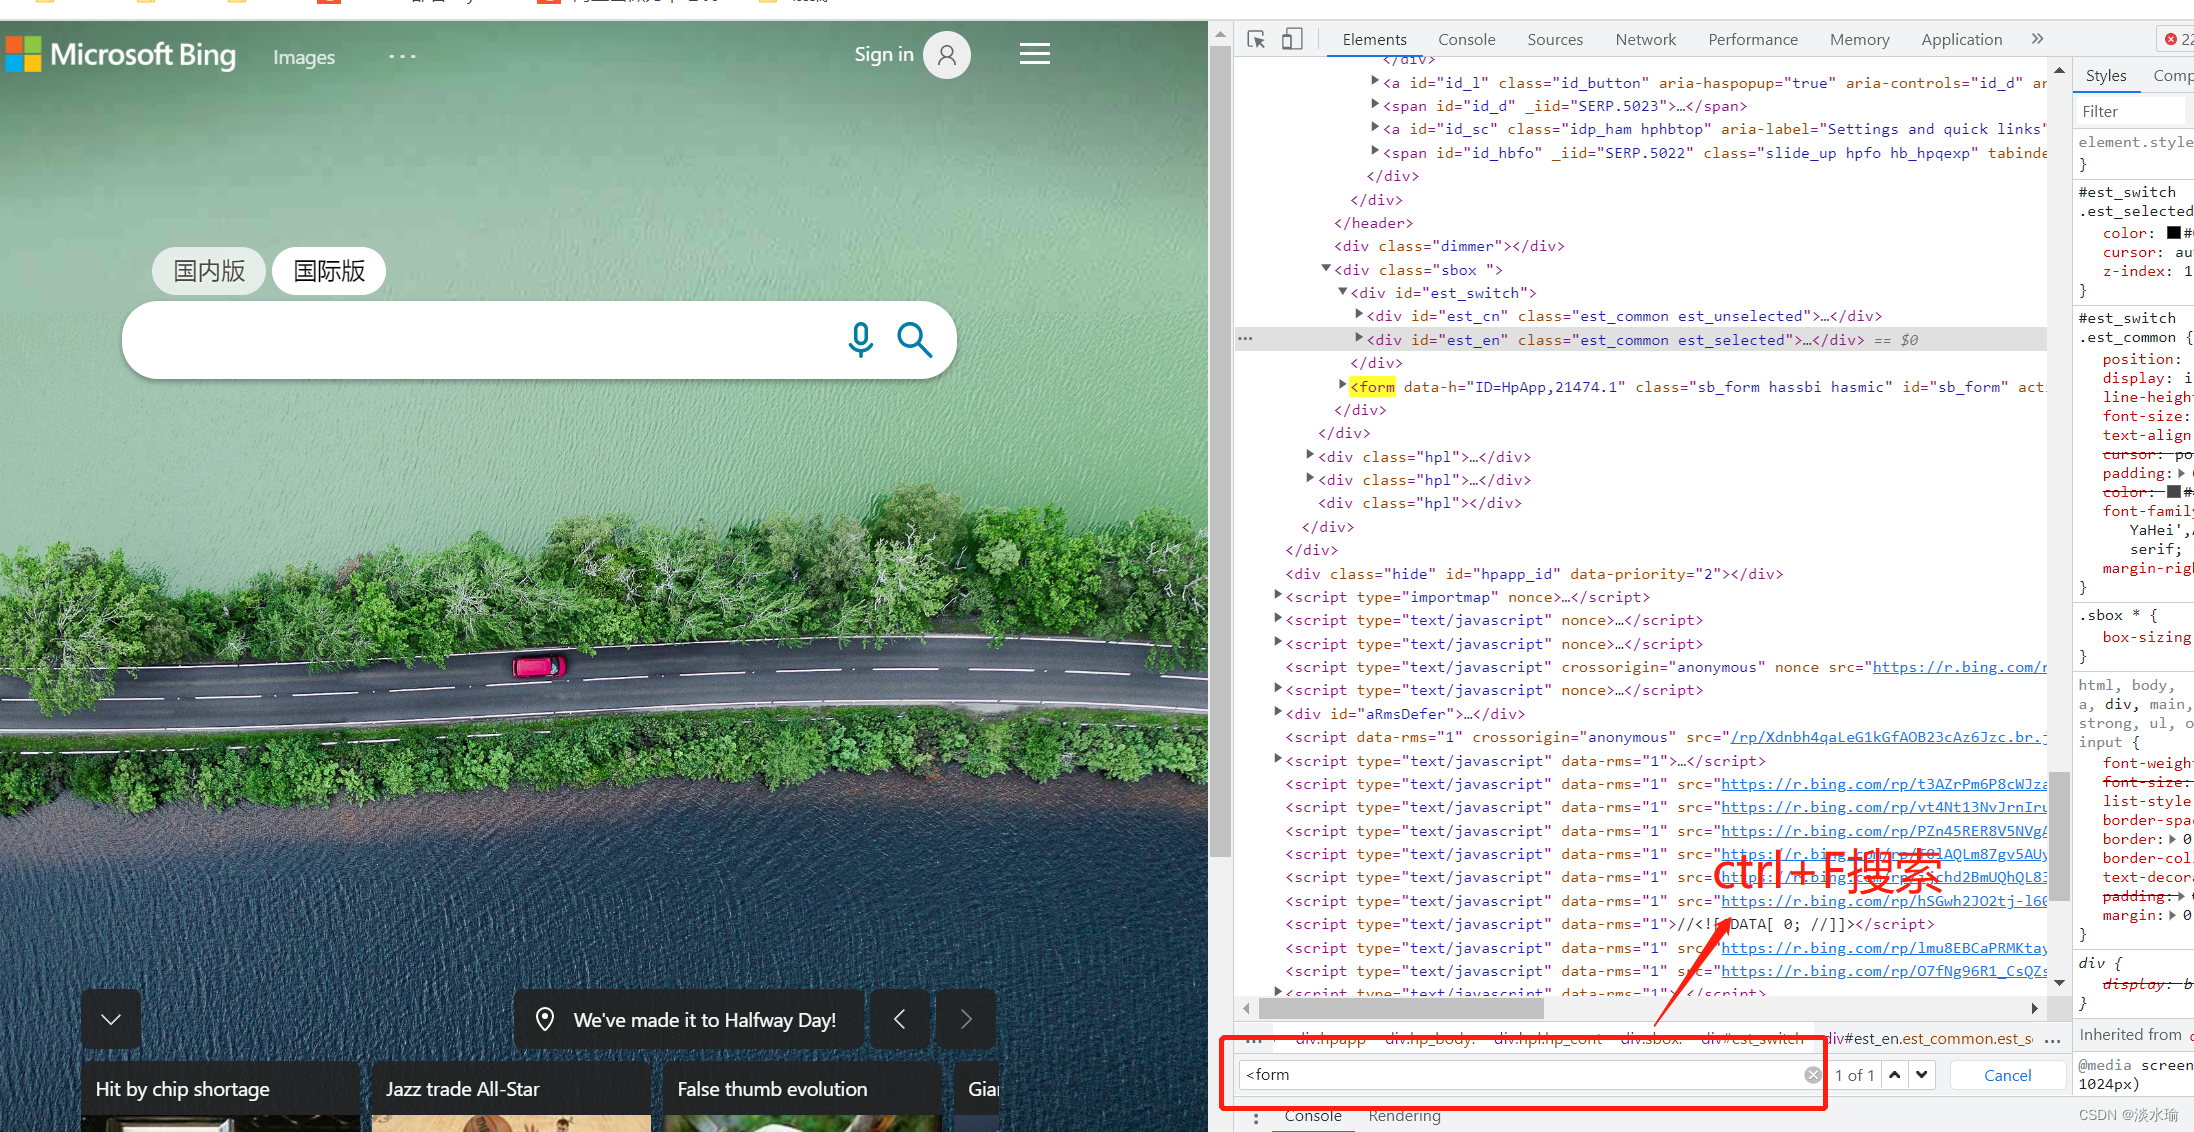
Task: Click the 国际版 toggle button
Action: pos(328,269)
